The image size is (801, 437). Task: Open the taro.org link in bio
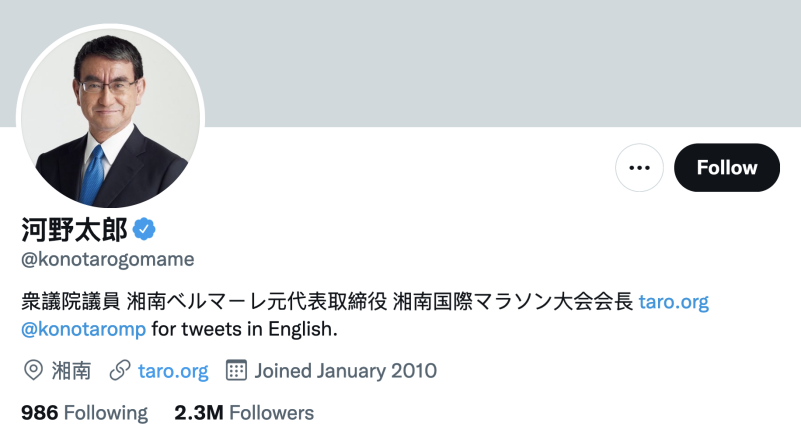(x=673, y=301)
